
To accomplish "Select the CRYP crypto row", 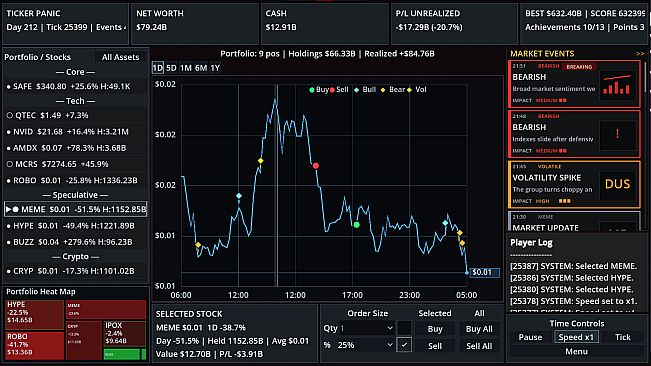I will [75, 271].
